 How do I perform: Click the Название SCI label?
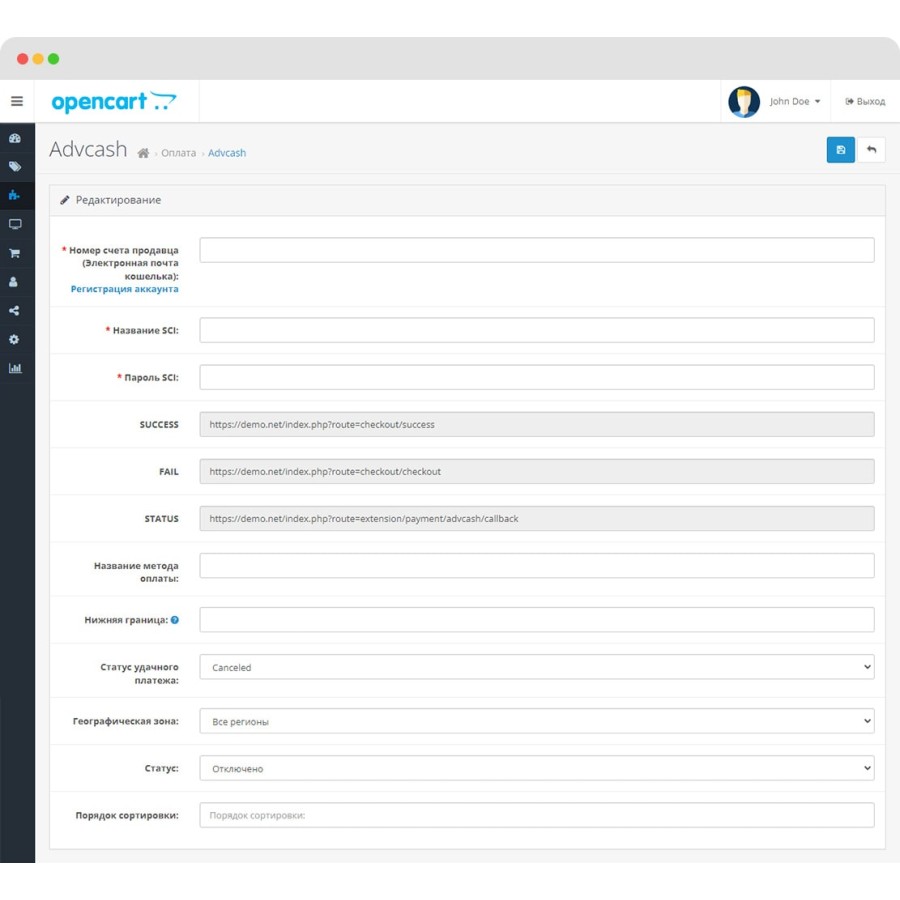pyautogui.click(x=146, y=331)
